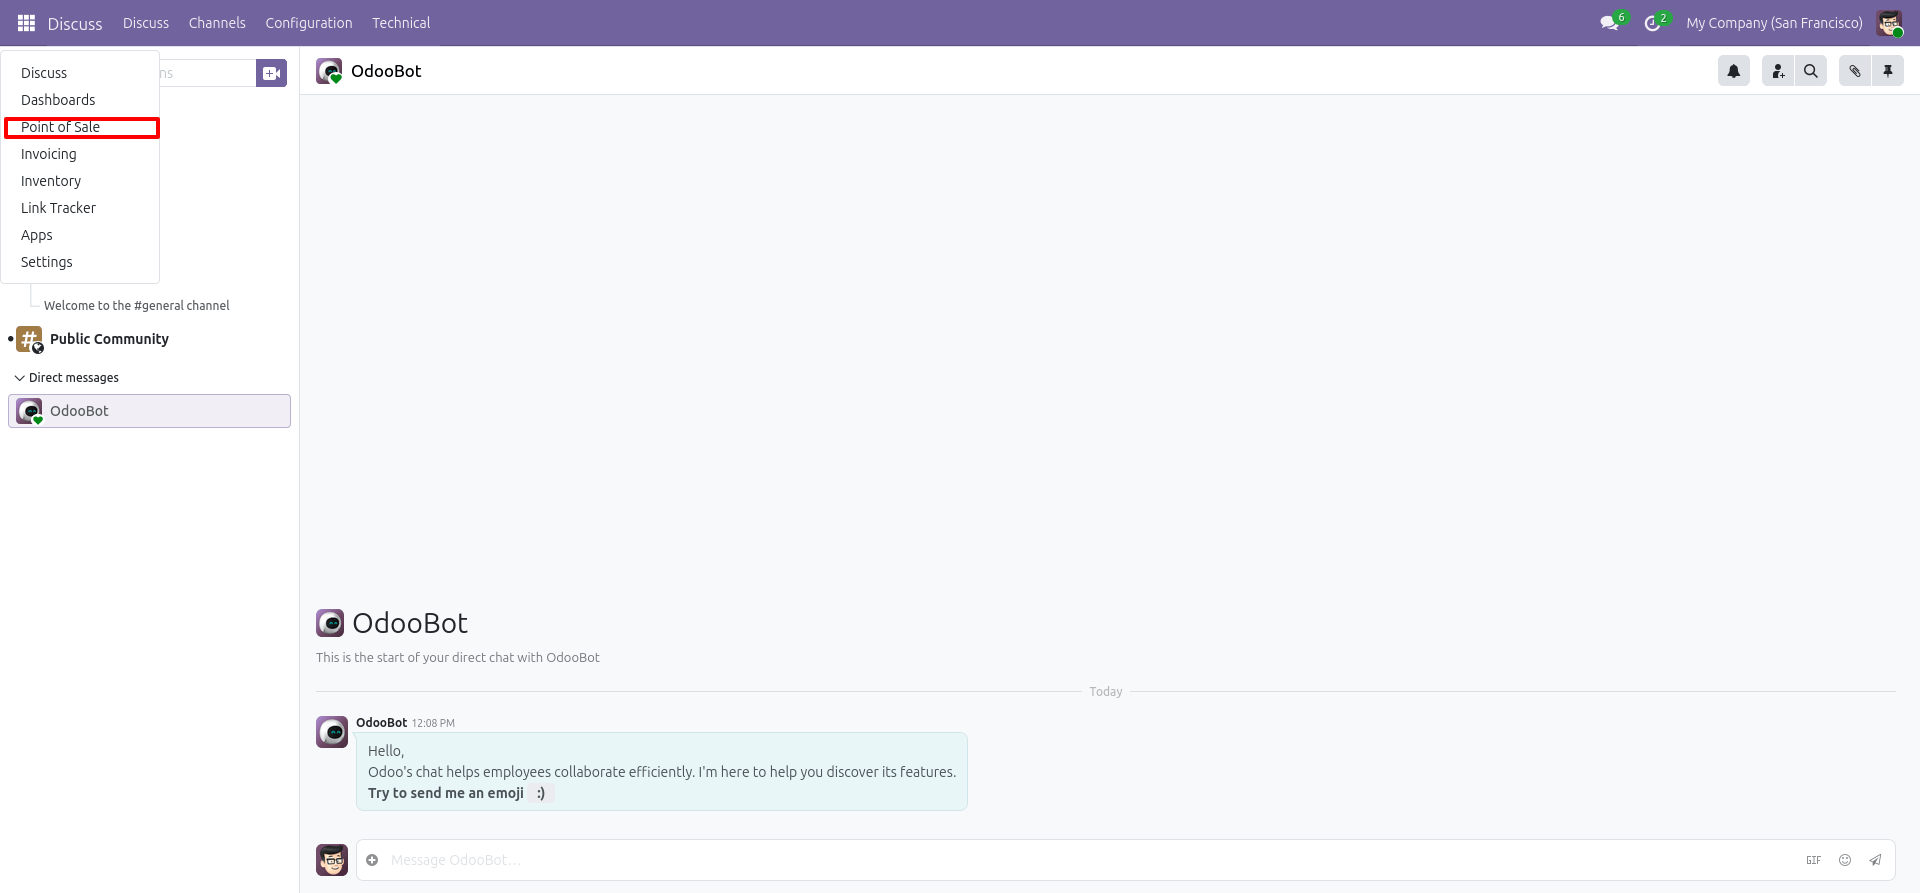Open Apps from the apps dropdown

coord(80,235)
